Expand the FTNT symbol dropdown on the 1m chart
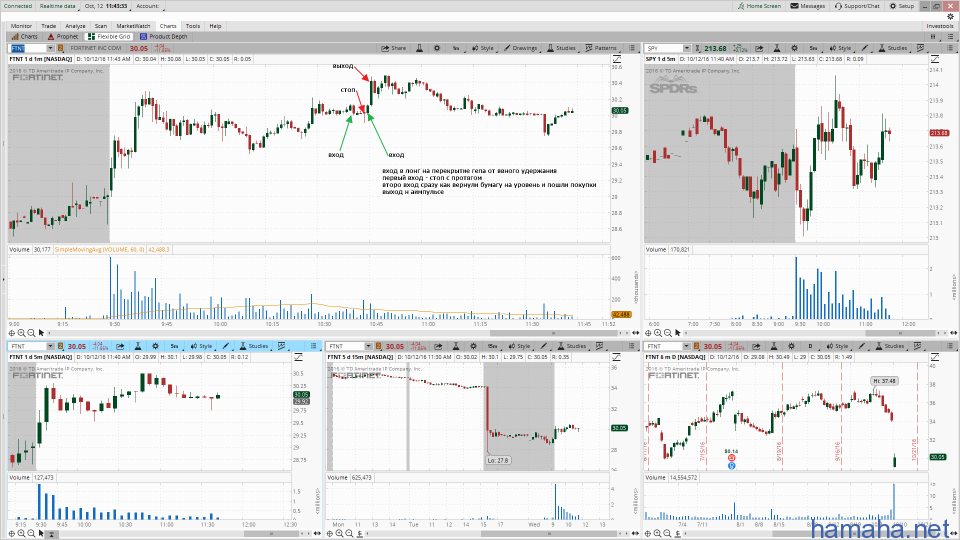The height and width of the screenshot is (540, 960). [x=50, y=48]
